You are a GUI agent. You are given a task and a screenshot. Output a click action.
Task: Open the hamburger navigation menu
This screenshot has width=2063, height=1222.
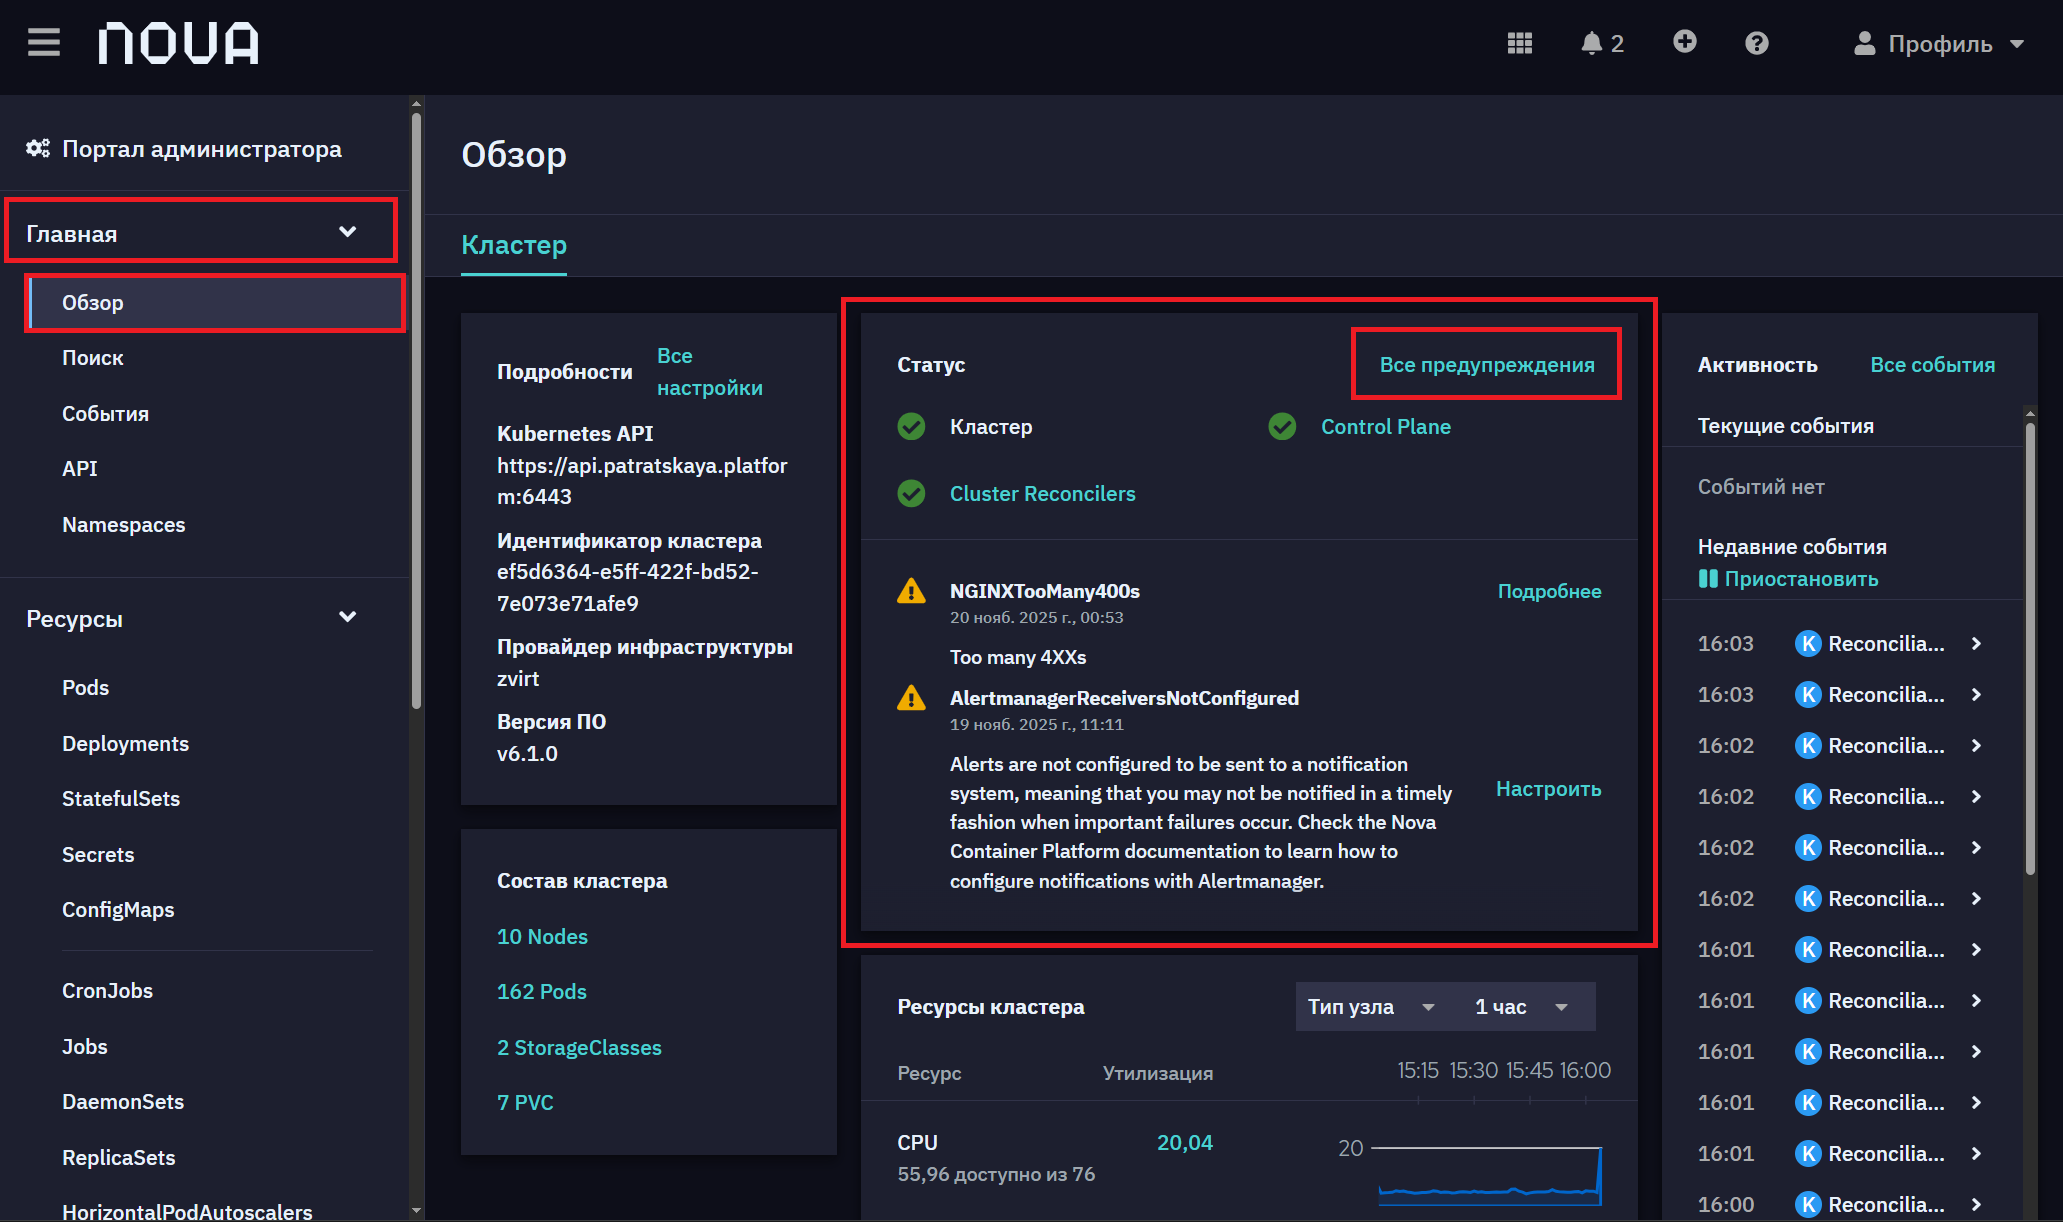tap(44, 43)
